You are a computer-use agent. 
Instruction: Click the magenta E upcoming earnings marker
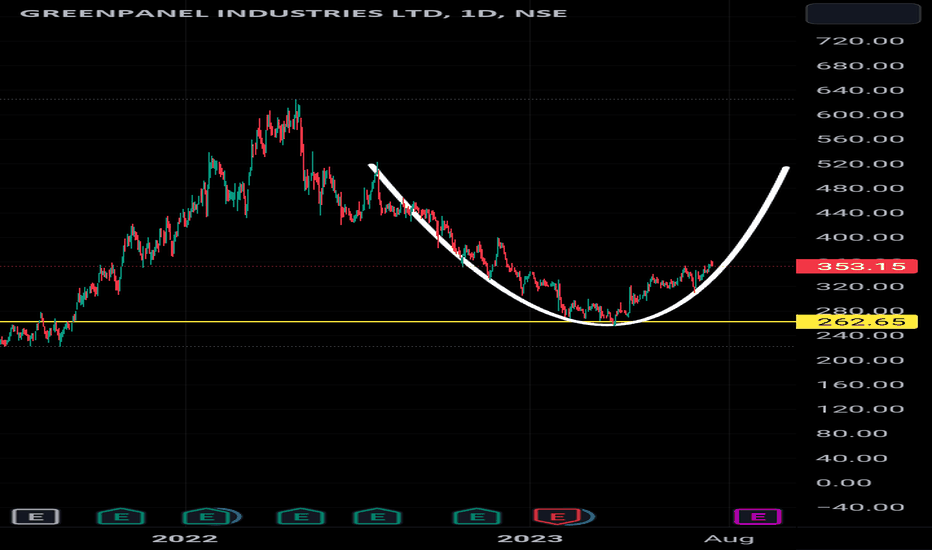point(758,516)
